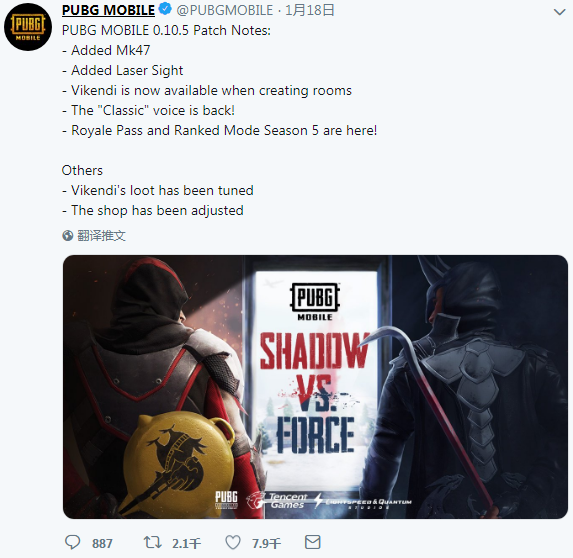573x558 pixels.
Task: Click the 2.1千 retweet count
Action: [186, 543]
